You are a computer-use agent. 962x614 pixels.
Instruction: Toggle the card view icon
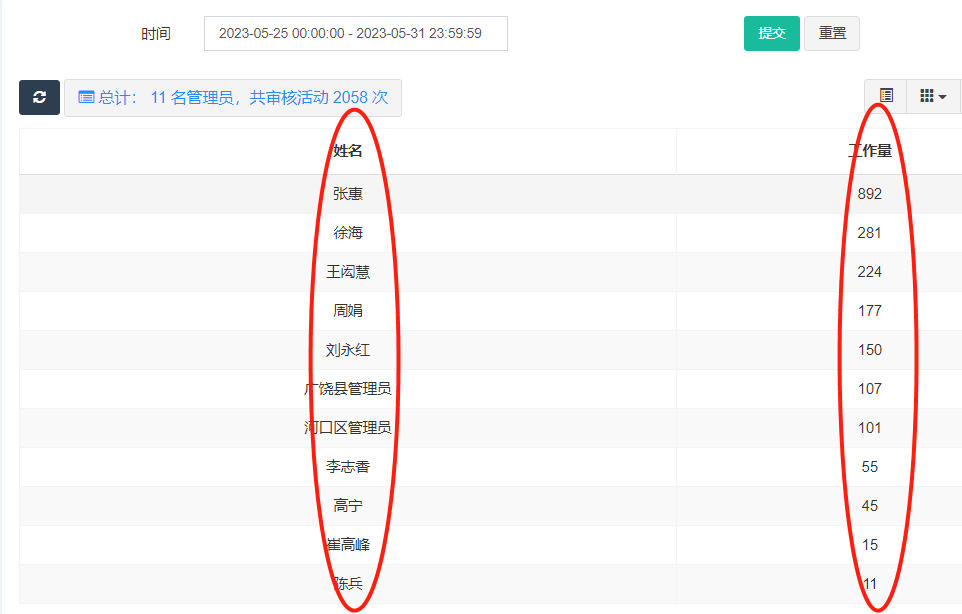pos(886,96)
